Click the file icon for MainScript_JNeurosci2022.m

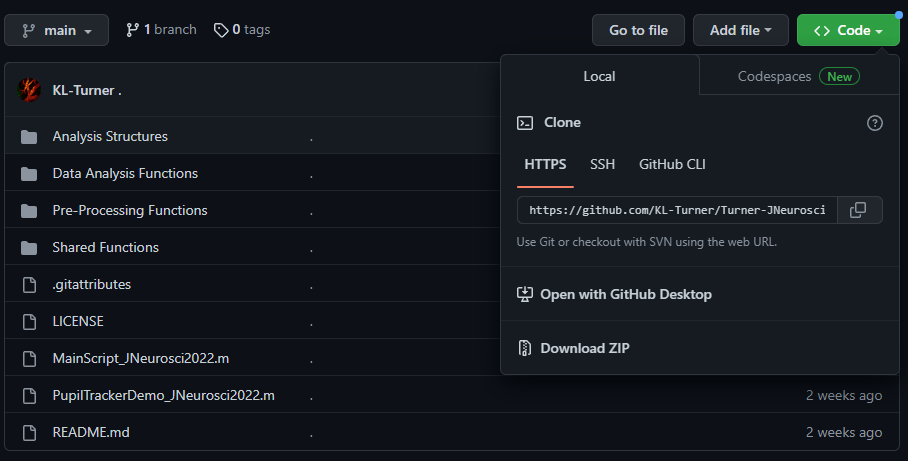point(29,359)
